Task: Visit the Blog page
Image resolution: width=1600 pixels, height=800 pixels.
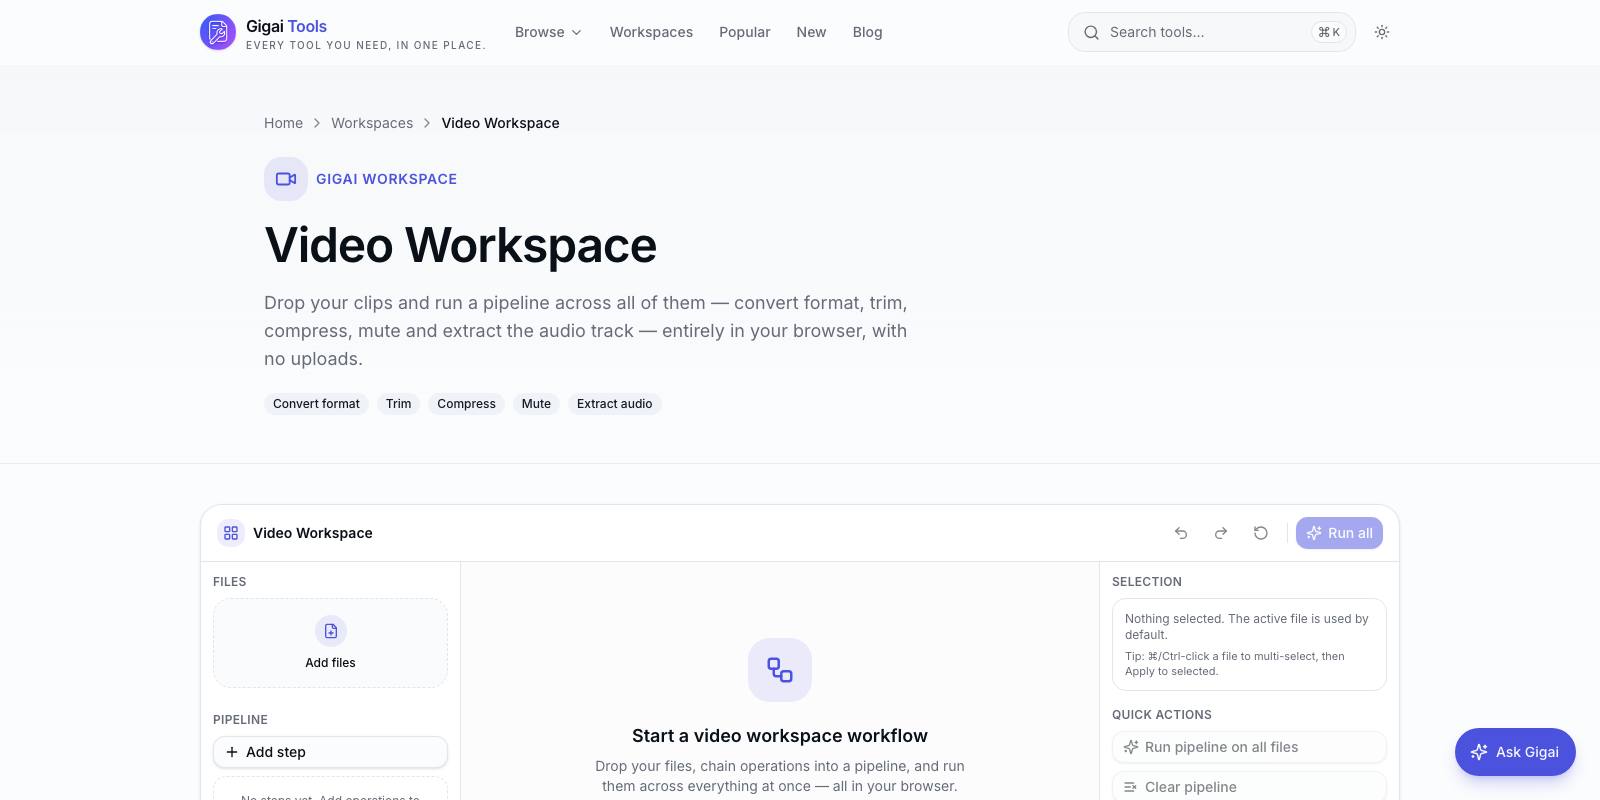Action: point(867,32)
